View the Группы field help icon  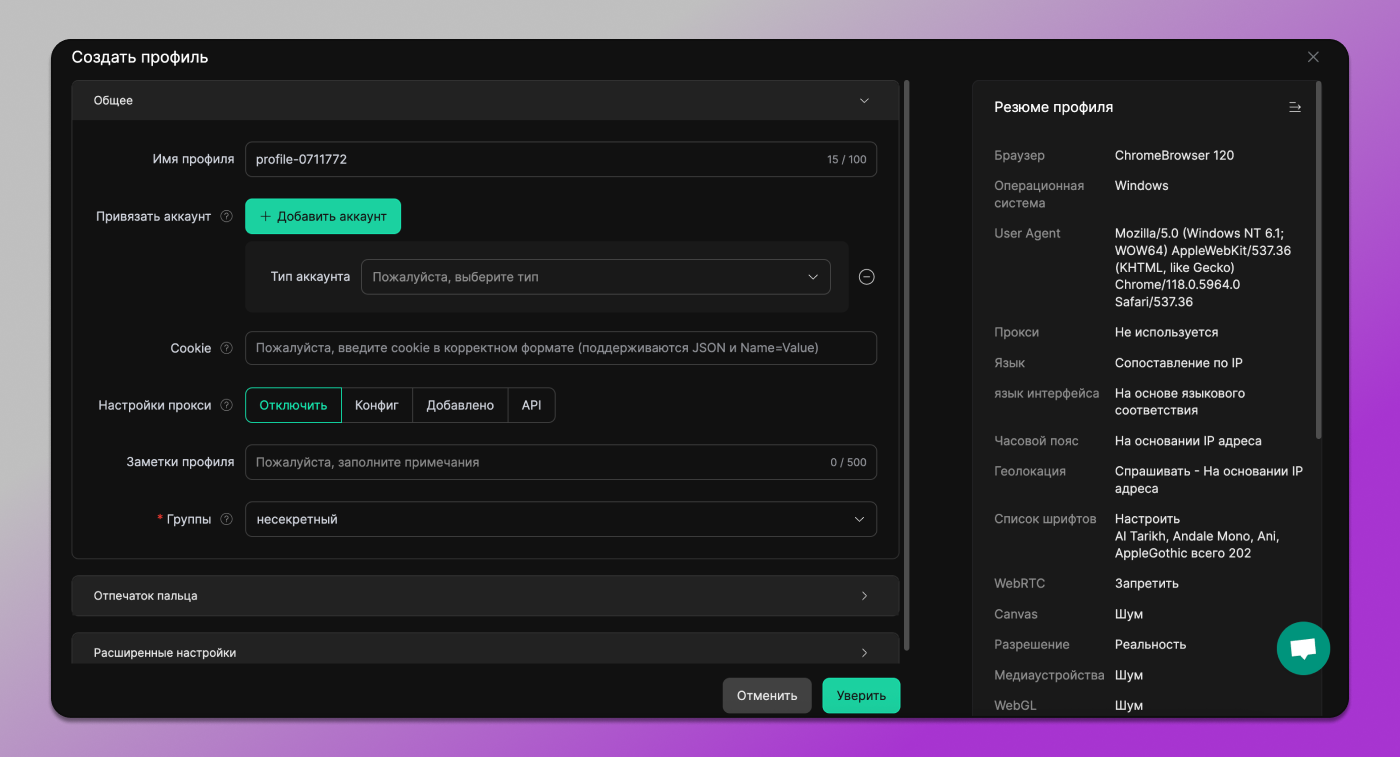226,519
